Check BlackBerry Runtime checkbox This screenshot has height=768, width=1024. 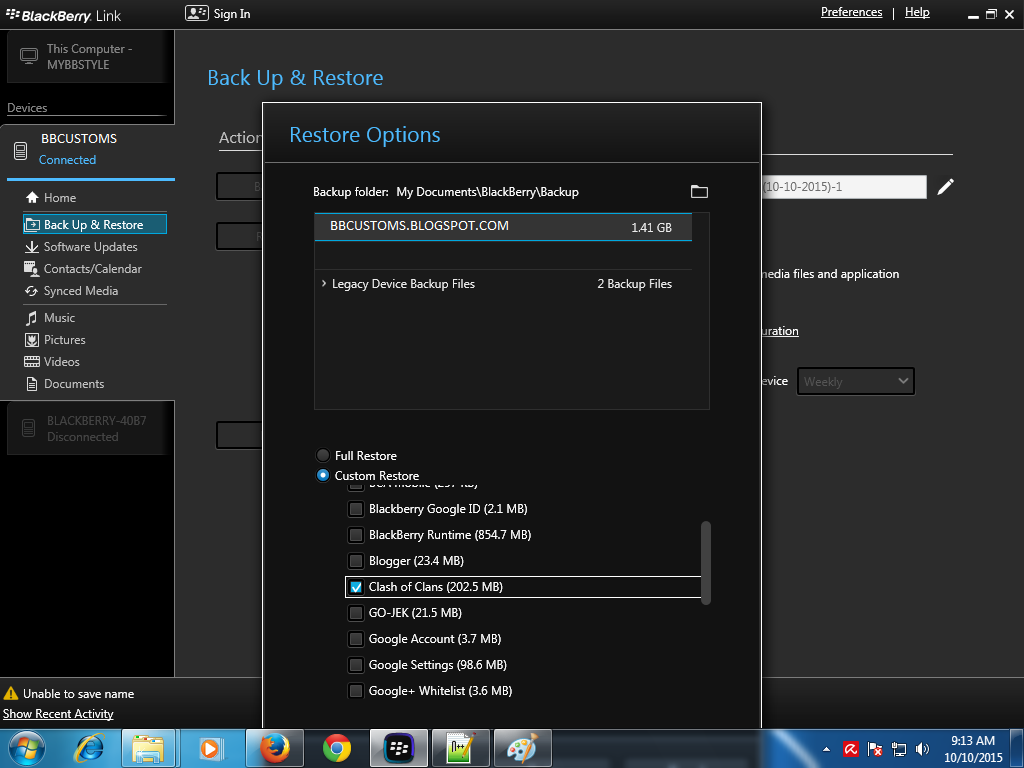[x=355, y=535]
